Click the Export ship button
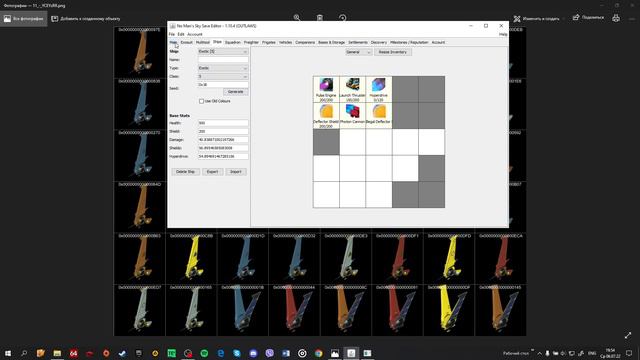This screenshot has width=640, height=360. coord(212,172)
